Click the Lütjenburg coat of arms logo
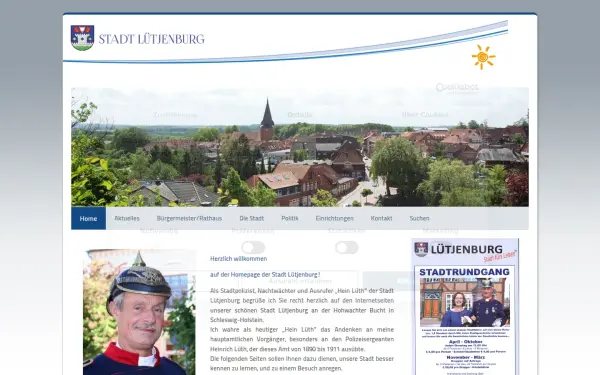This screenshot has height=375, width=600. [82, 38]
